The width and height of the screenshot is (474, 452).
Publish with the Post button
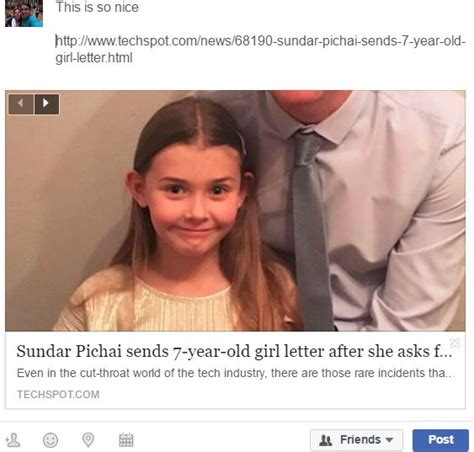[441, 440]
